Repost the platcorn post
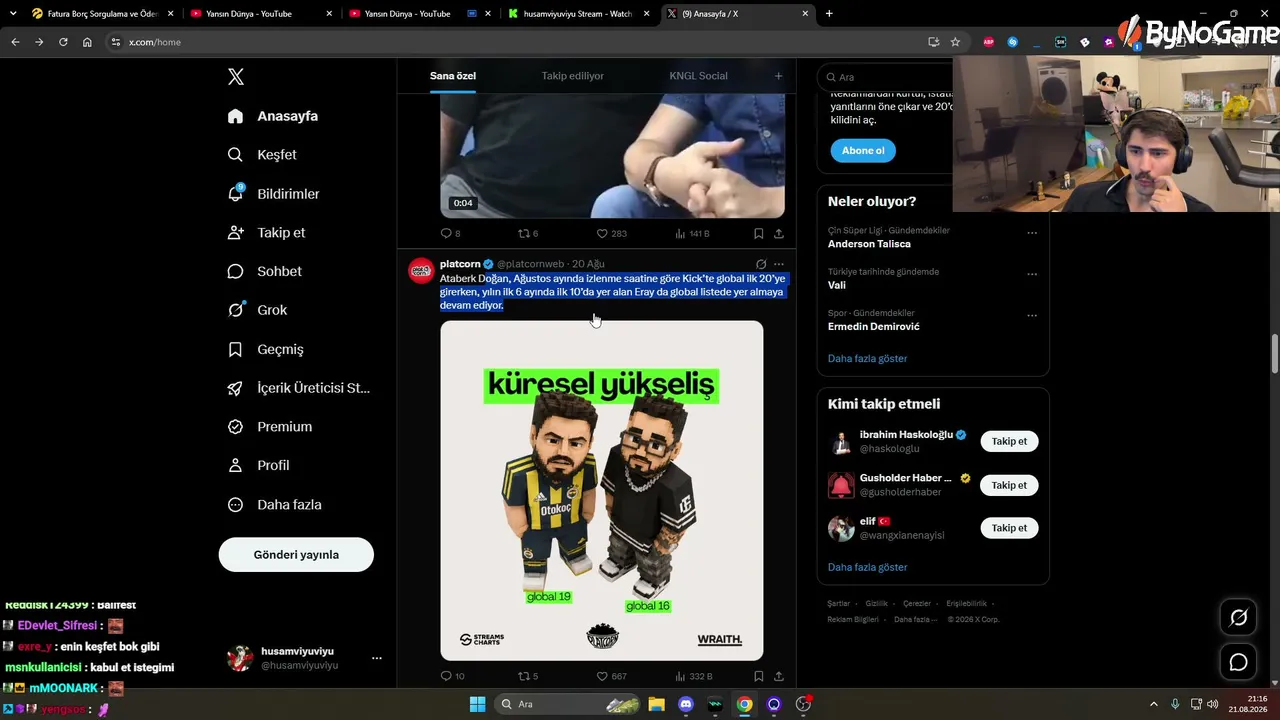1280x720 pixels. coord(523,677)
